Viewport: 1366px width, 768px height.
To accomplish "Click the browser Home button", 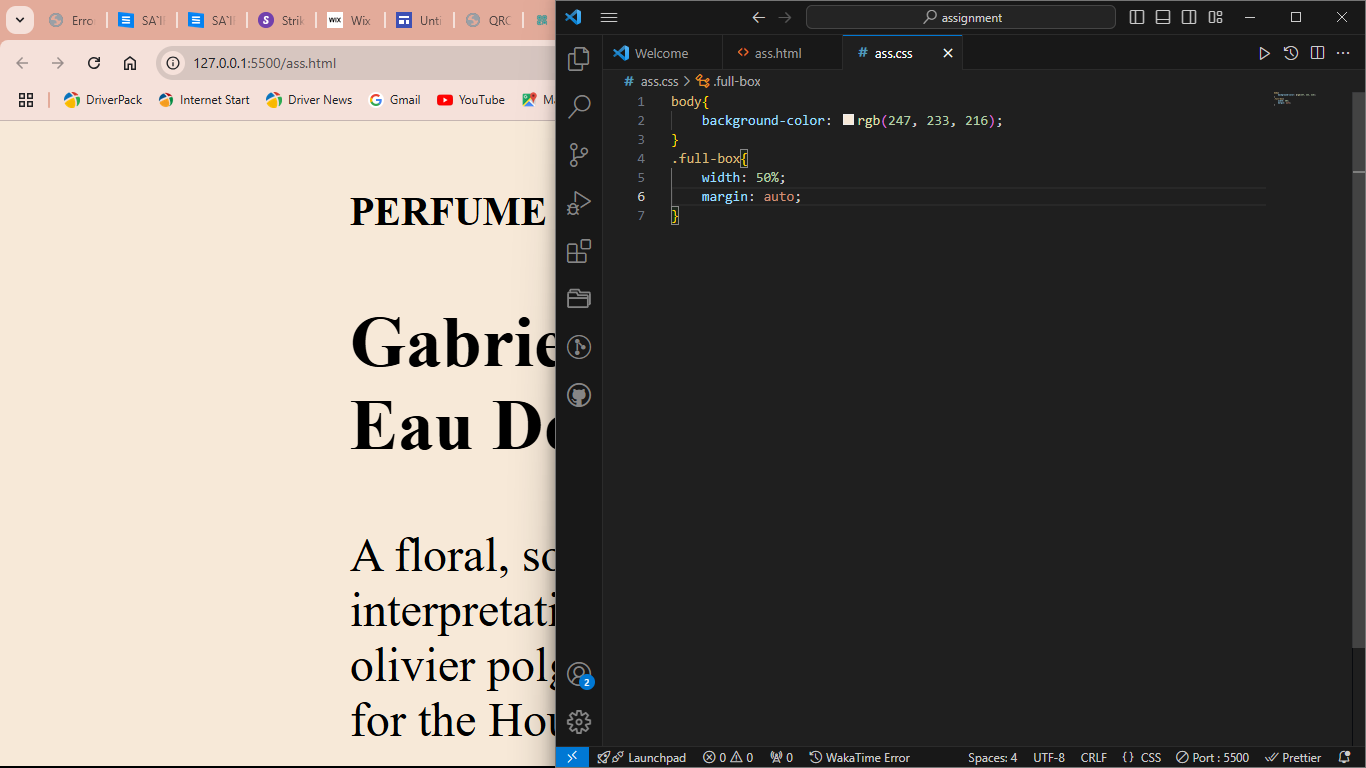I will click(x=130, y=63).
